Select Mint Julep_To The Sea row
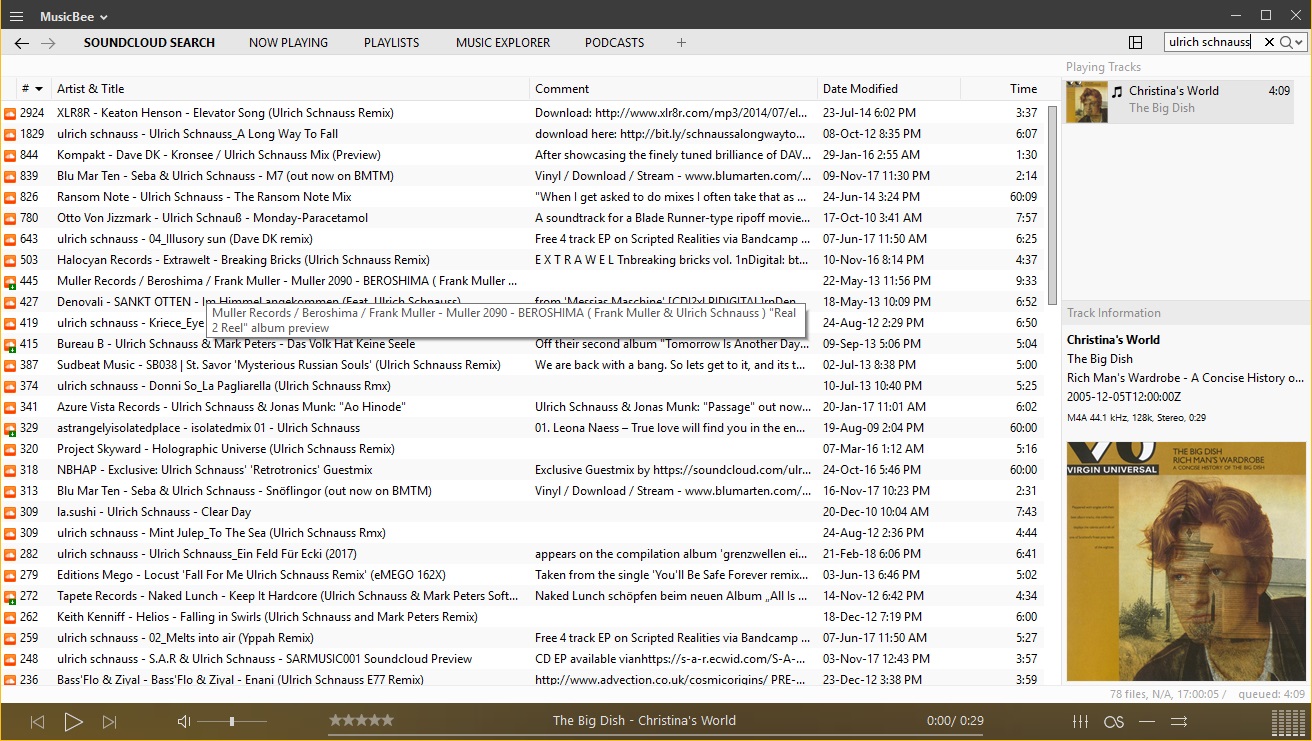This screenshot has width=1312, height=741. (x=521, y=533)
